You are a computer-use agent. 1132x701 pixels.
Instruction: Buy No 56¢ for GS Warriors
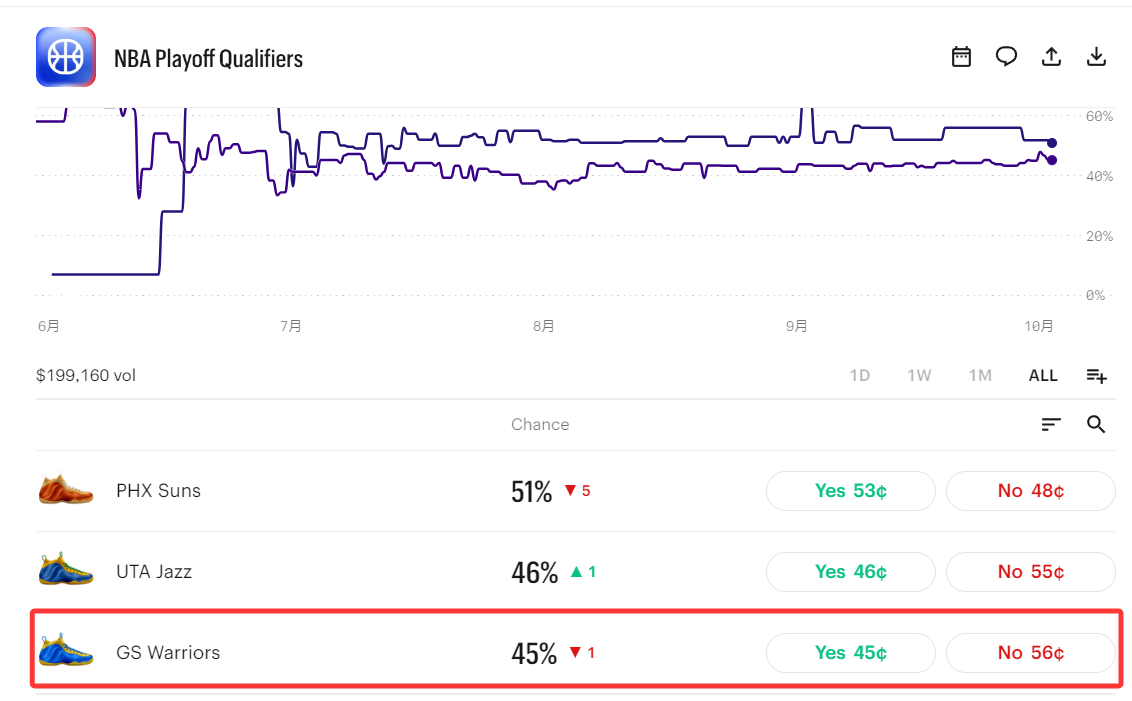tap(1030, 653)
